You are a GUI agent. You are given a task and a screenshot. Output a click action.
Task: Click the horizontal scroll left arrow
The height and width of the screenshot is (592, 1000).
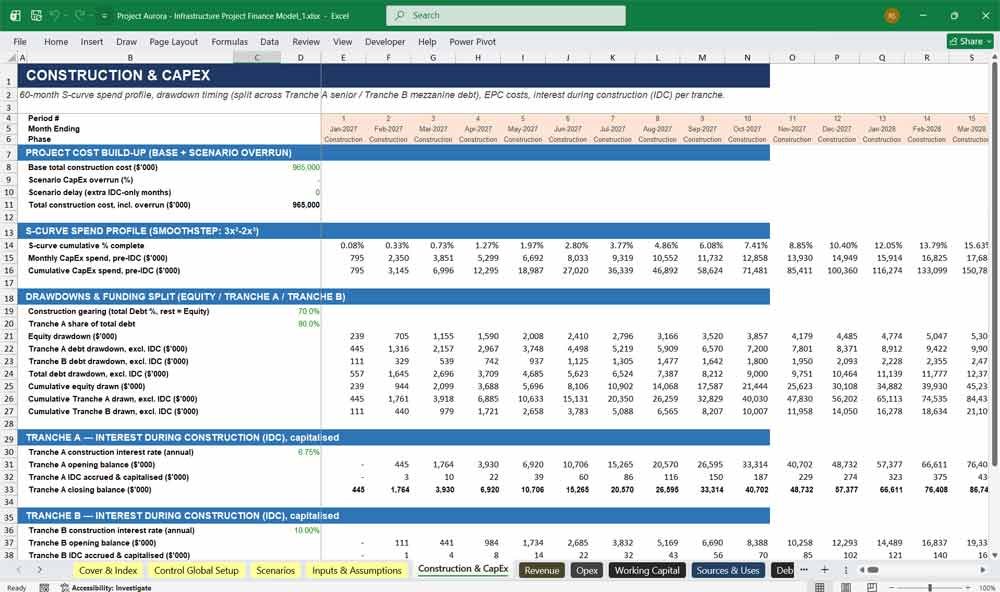[862, 570]
